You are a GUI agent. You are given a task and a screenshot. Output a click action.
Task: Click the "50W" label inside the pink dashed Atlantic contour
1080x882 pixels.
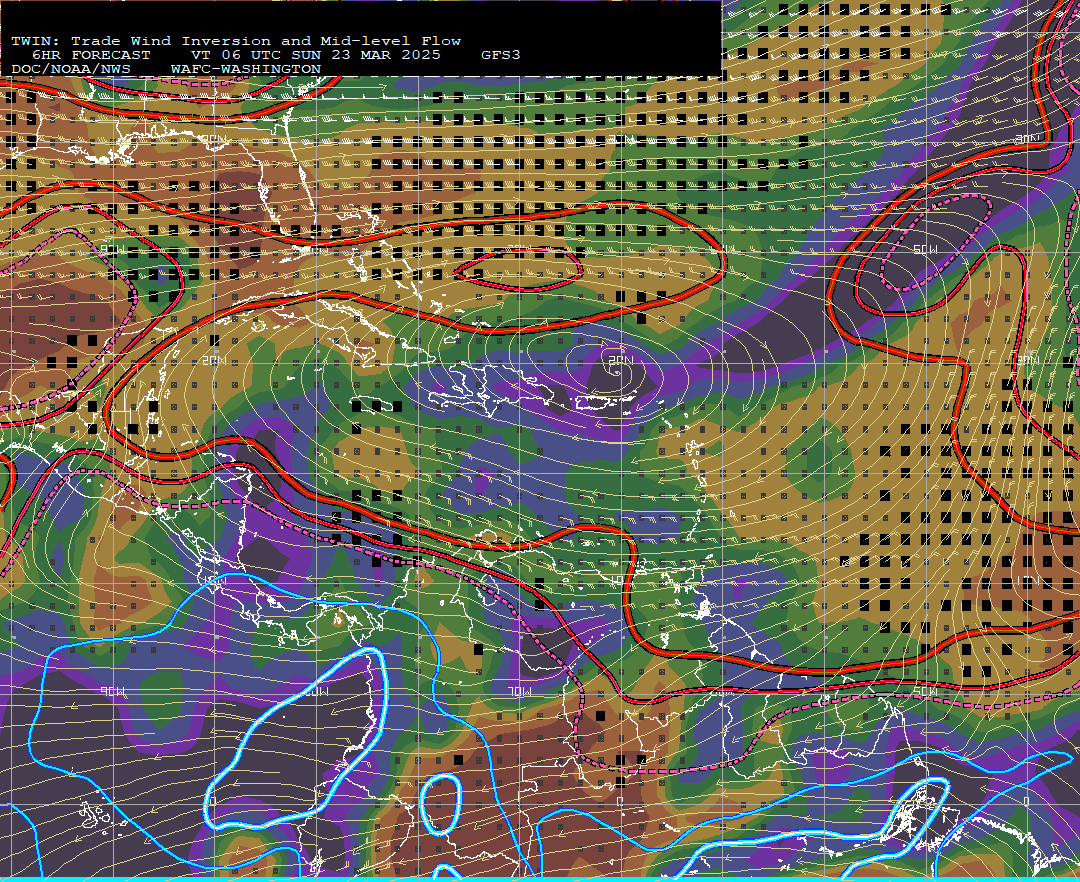925,249
